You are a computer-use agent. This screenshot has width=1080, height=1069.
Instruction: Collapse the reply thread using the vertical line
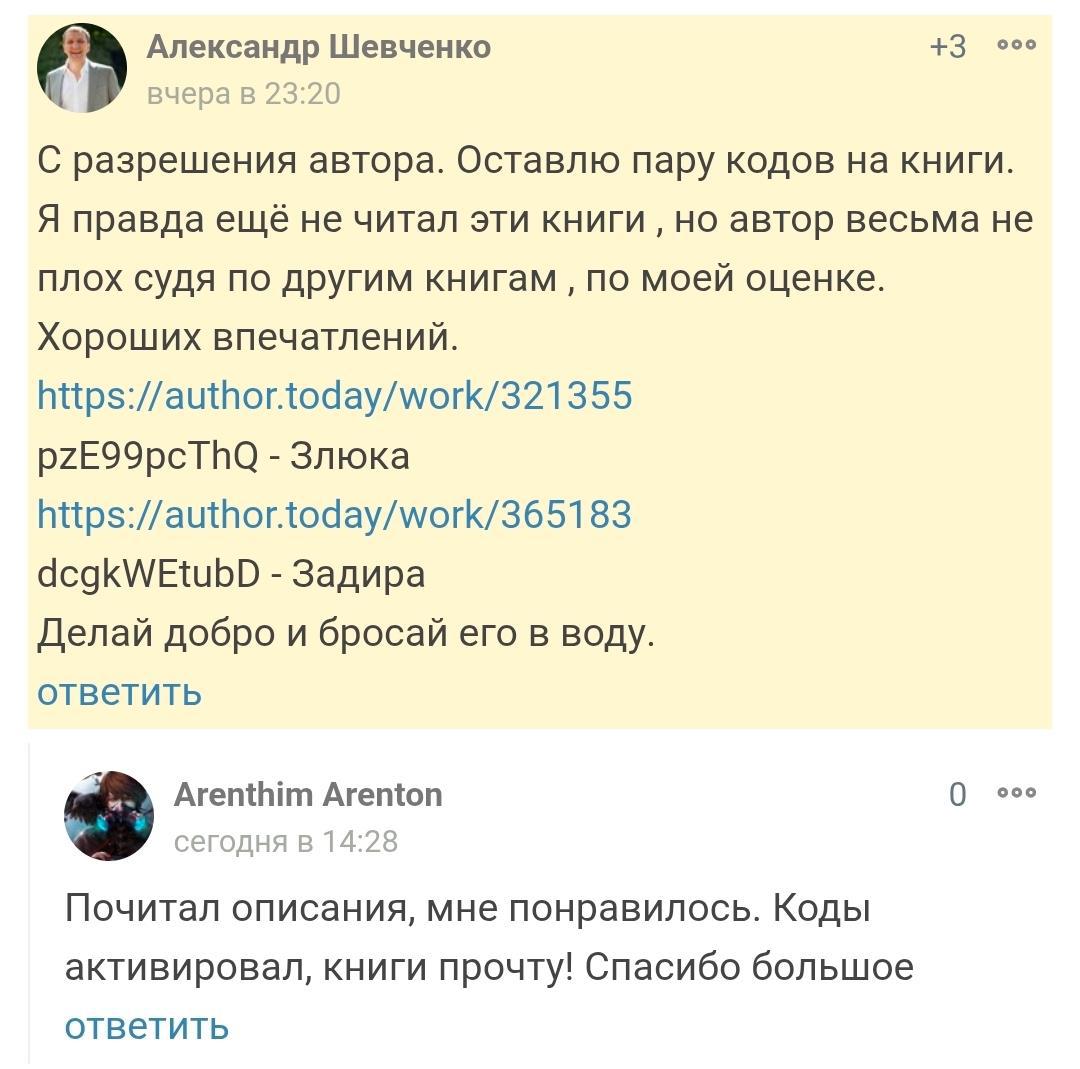pos(30,900)
